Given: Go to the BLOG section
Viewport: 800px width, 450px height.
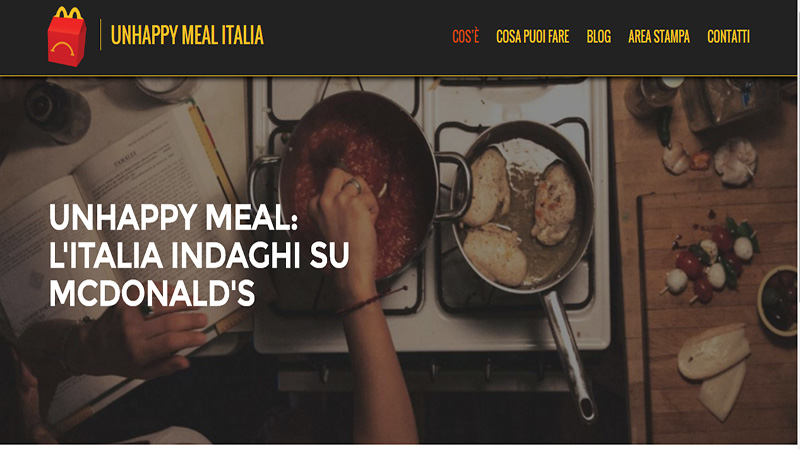Looking at the screenshot, I should 598,37.
